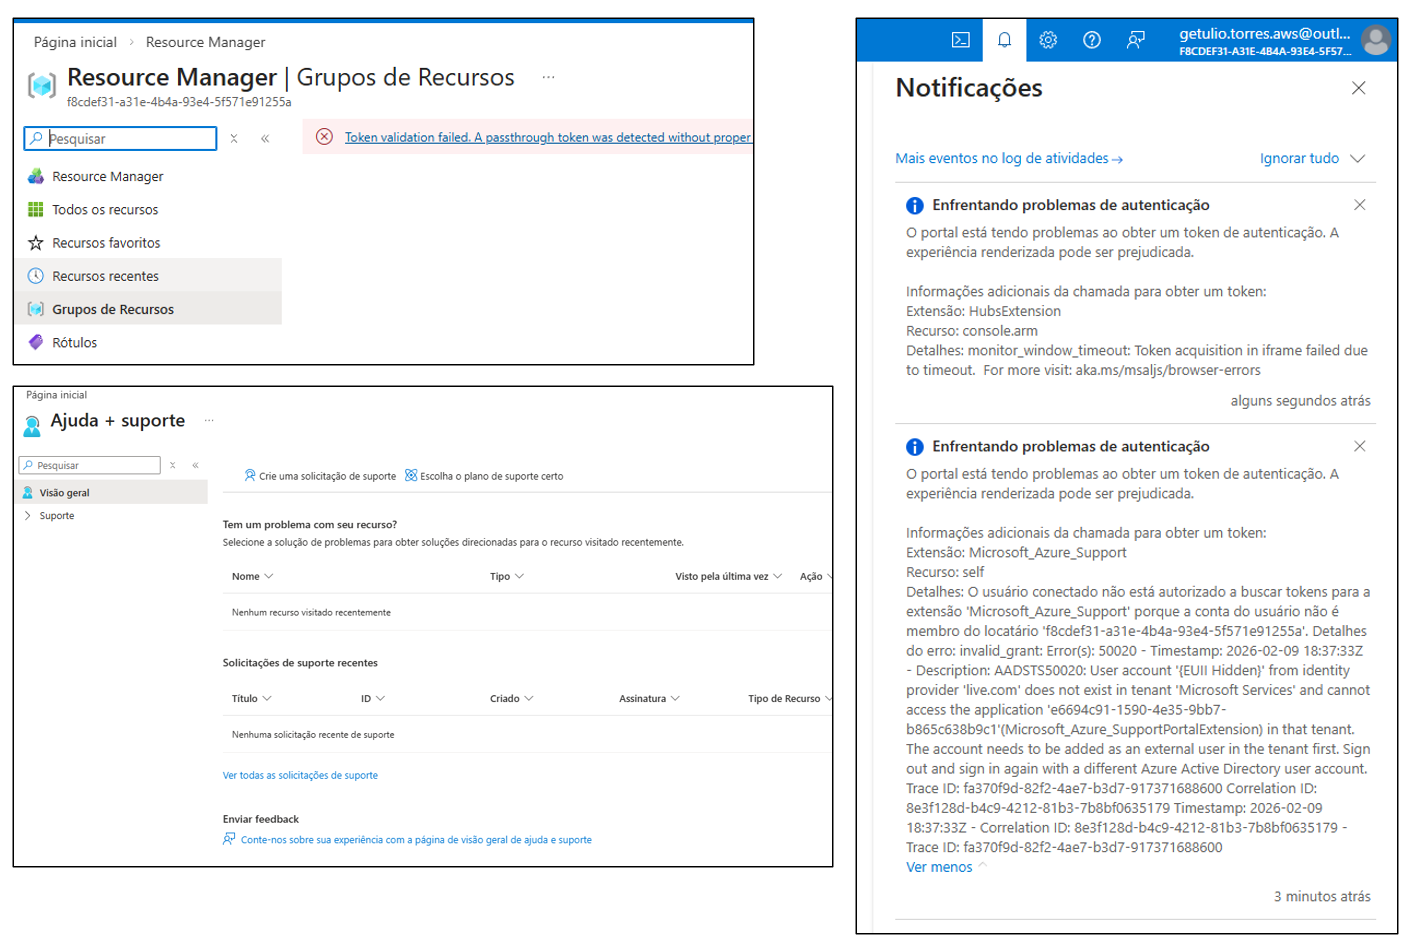Sort by the Criado column

tap(511, 698)
